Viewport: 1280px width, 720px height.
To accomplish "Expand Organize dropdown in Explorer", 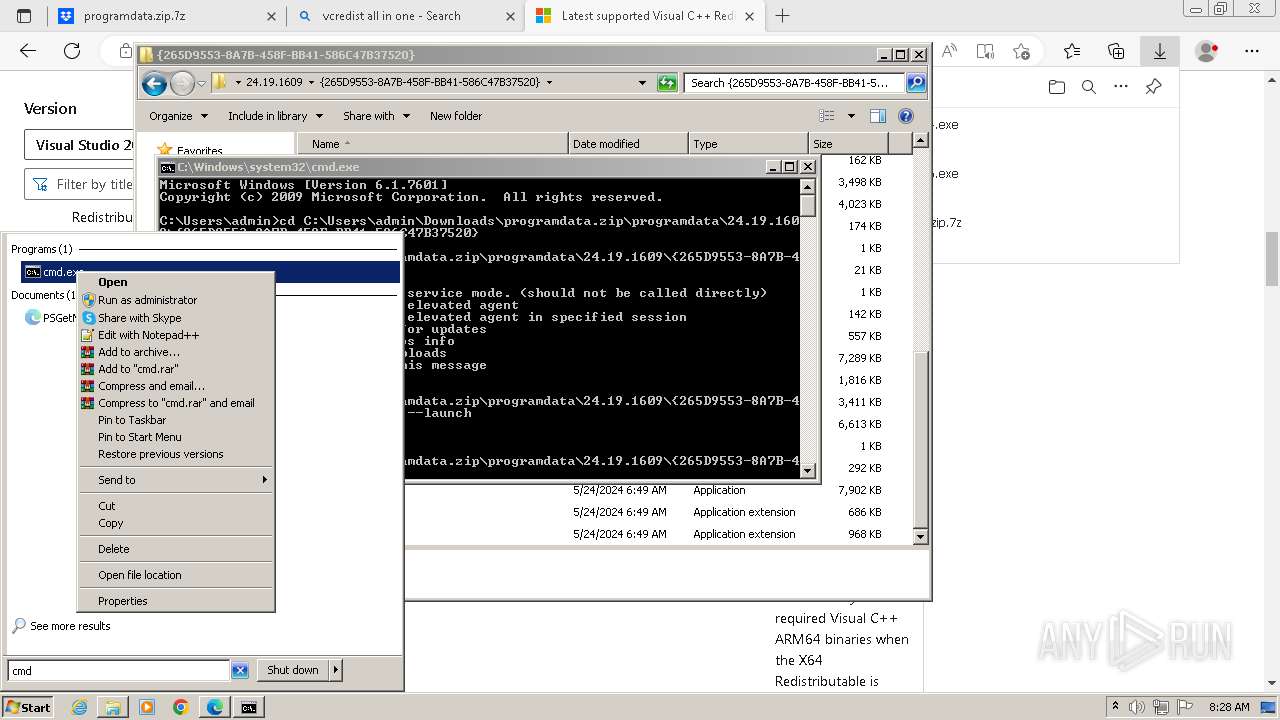I will [x=178, y=116].
